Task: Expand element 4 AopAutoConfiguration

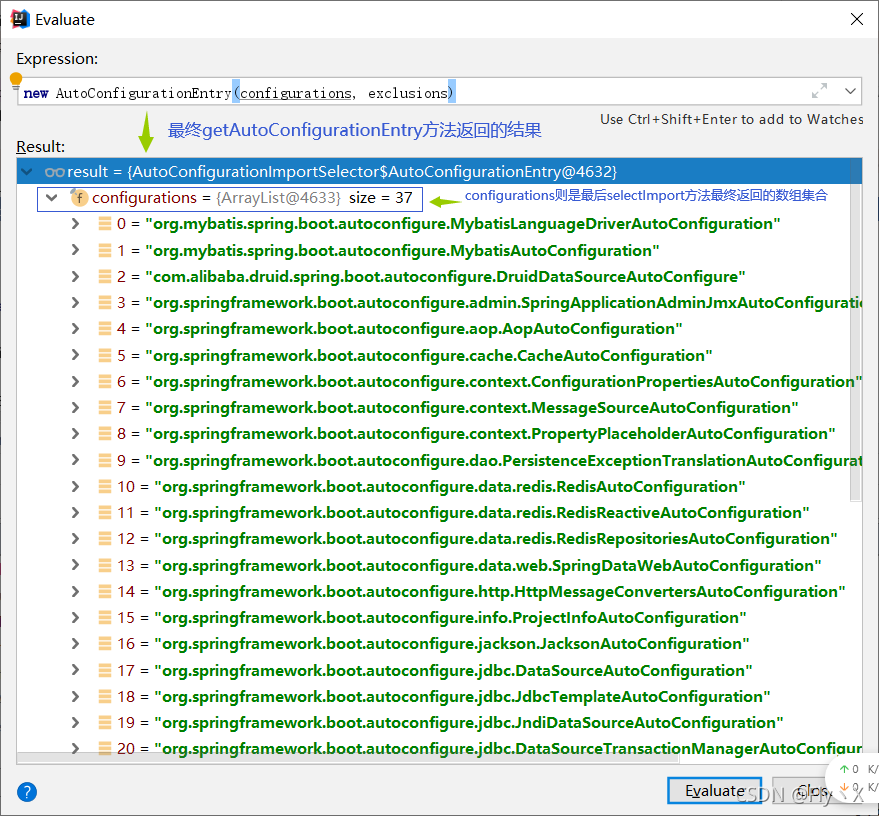Action: pyautogui.click(x=75, y=328)
